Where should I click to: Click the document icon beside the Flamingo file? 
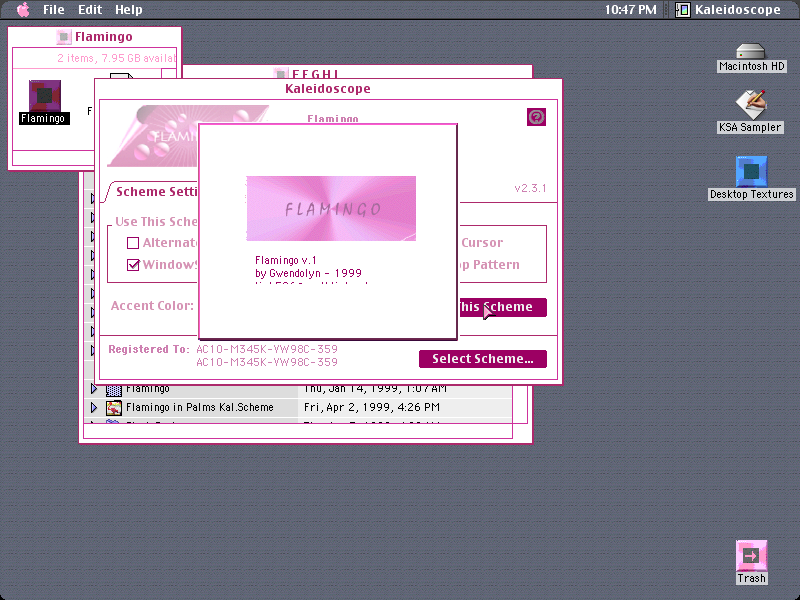pos(121,77)
